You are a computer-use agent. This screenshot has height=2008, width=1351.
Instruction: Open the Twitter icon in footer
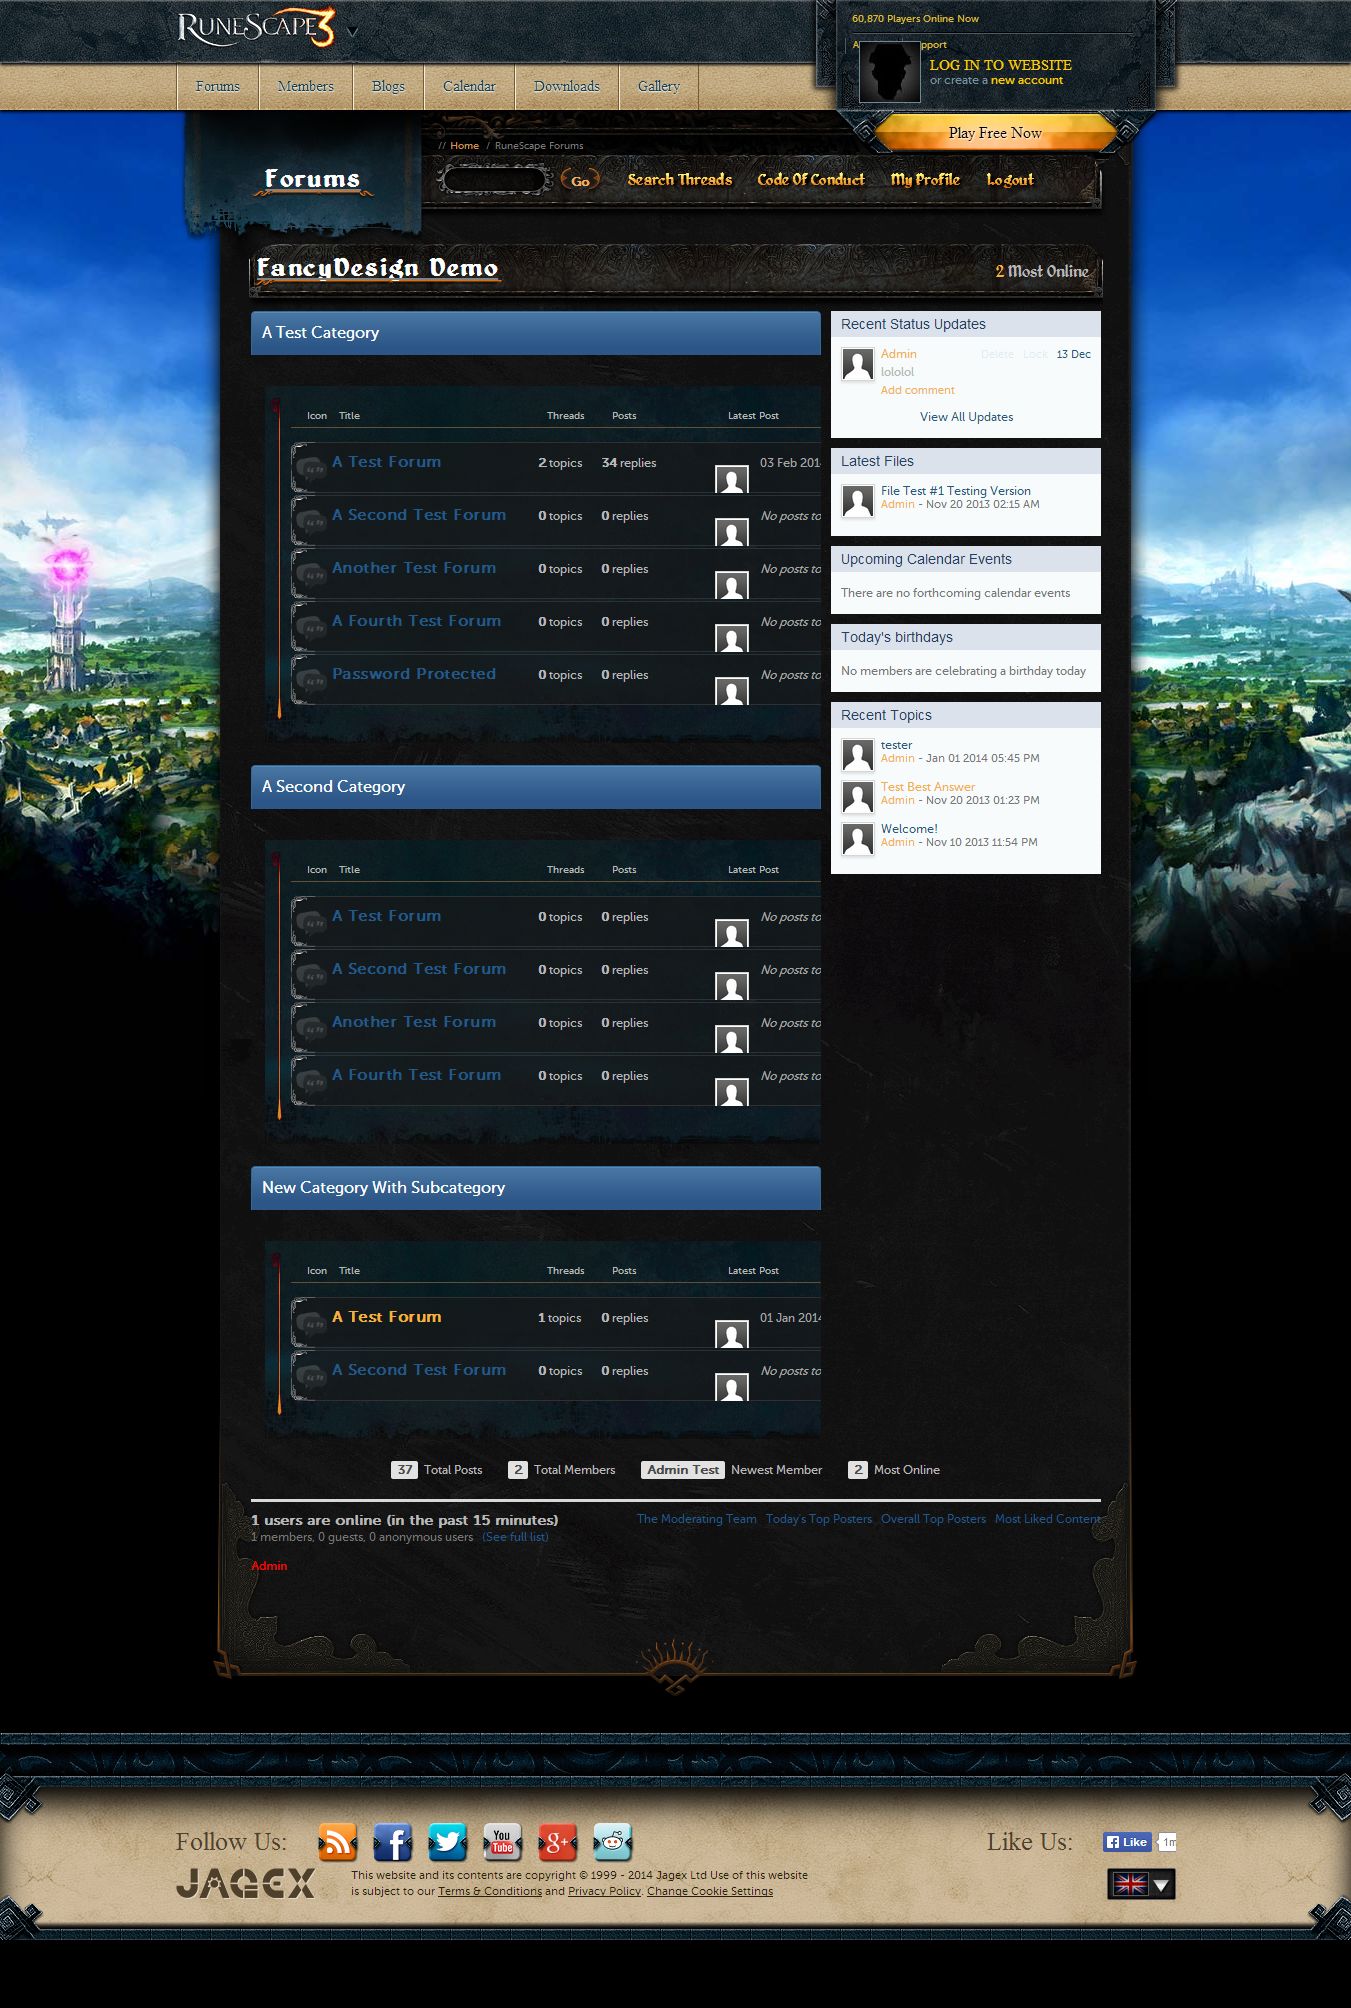pyautogui.click(x=447, y=1842)
